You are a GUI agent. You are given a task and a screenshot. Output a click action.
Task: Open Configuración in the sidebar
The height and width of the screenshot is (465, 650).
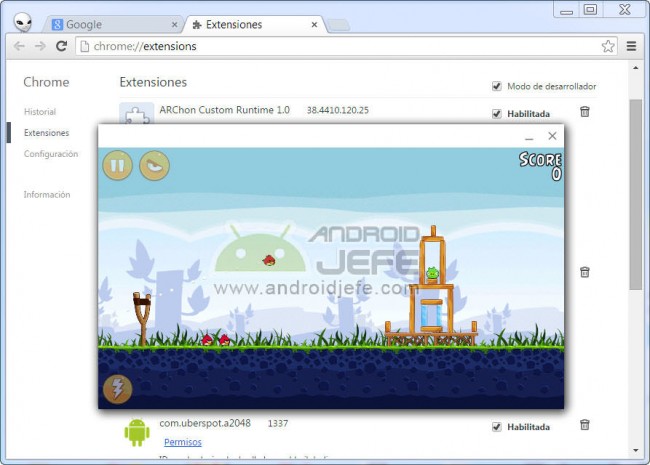[x=51, y=154]
